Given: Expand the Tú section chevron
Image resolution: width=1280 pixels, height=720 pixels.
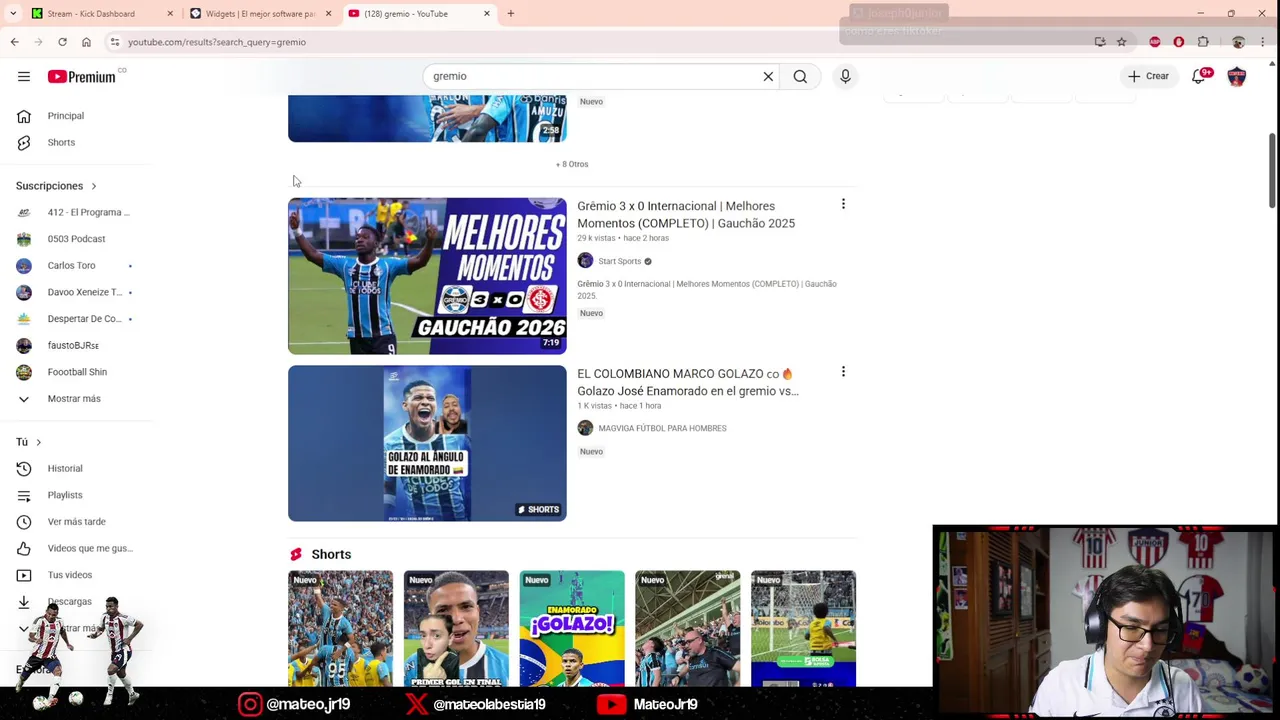Looking at the screenshot, I should 39,442.
